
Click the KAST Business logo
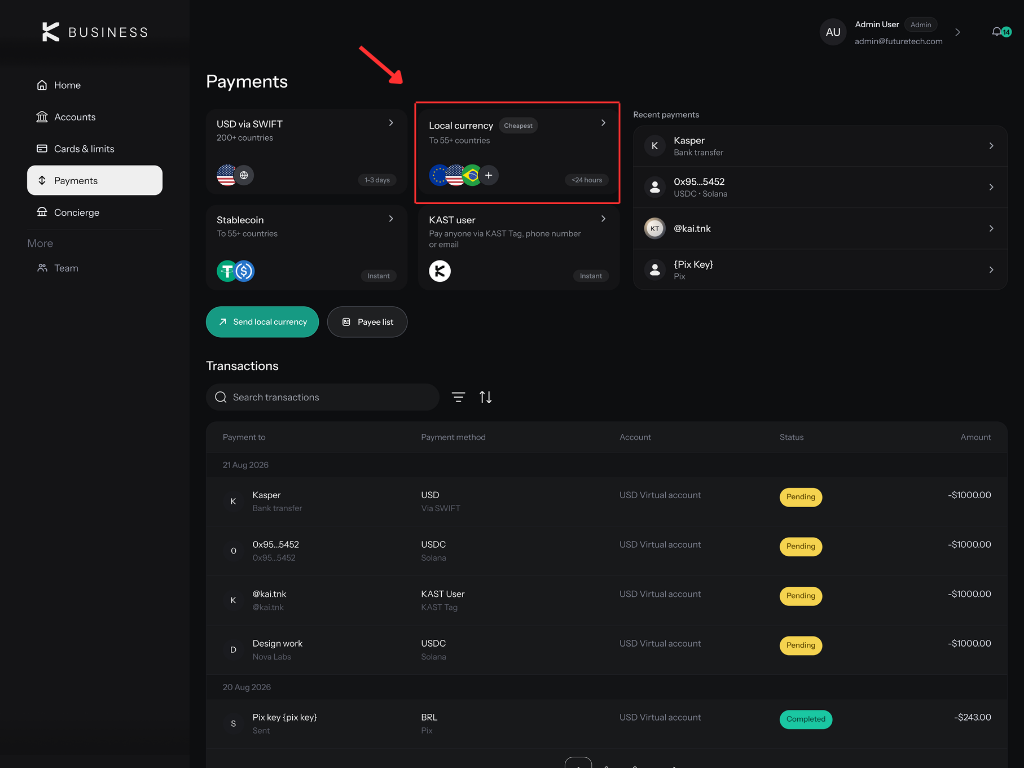(95, 32)
